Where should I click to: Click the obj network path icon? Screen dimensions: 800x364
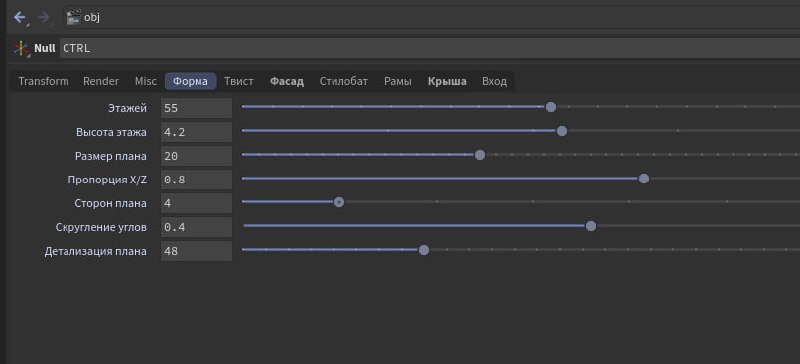[74, 17]
